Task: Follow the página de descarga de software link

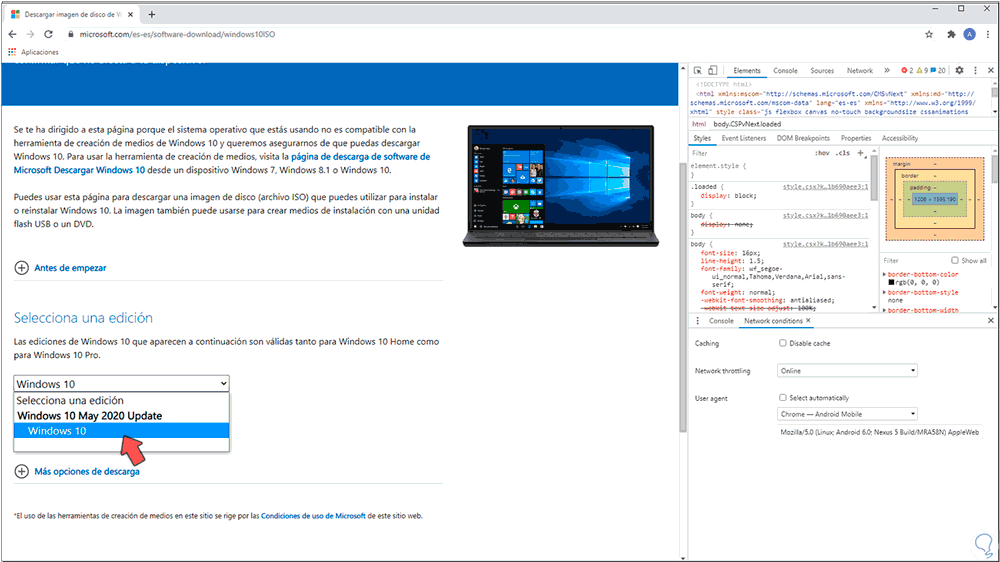Action: point(360,156)
